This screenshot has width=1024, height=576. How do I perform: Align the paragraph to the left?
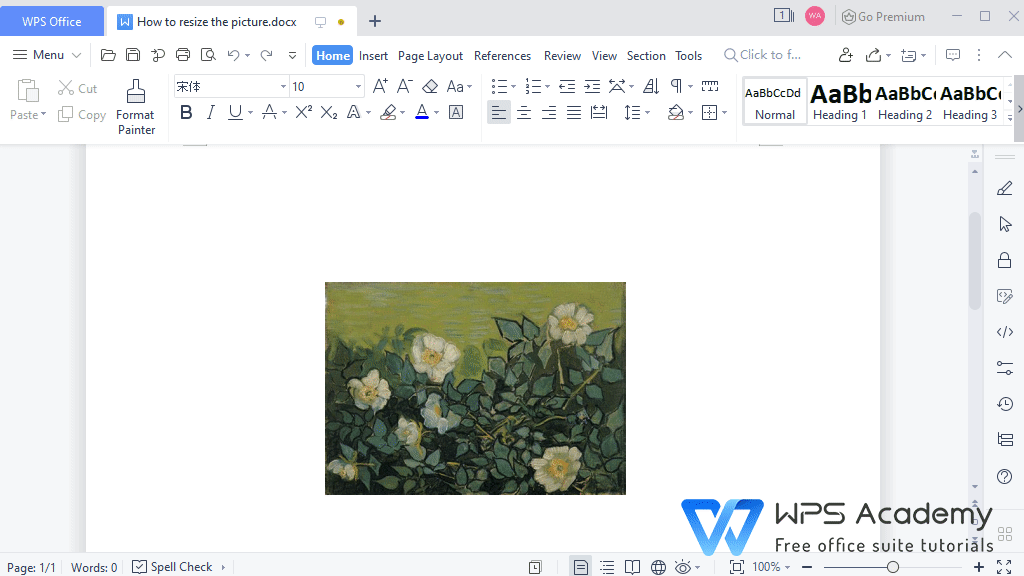[x=498, y=112]
